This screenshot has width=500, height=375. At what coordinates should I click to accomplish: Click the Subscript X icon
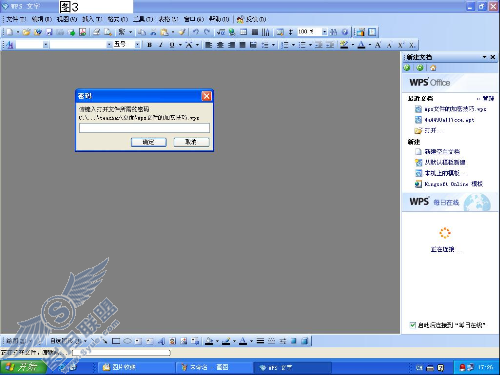tap(412, 45)
